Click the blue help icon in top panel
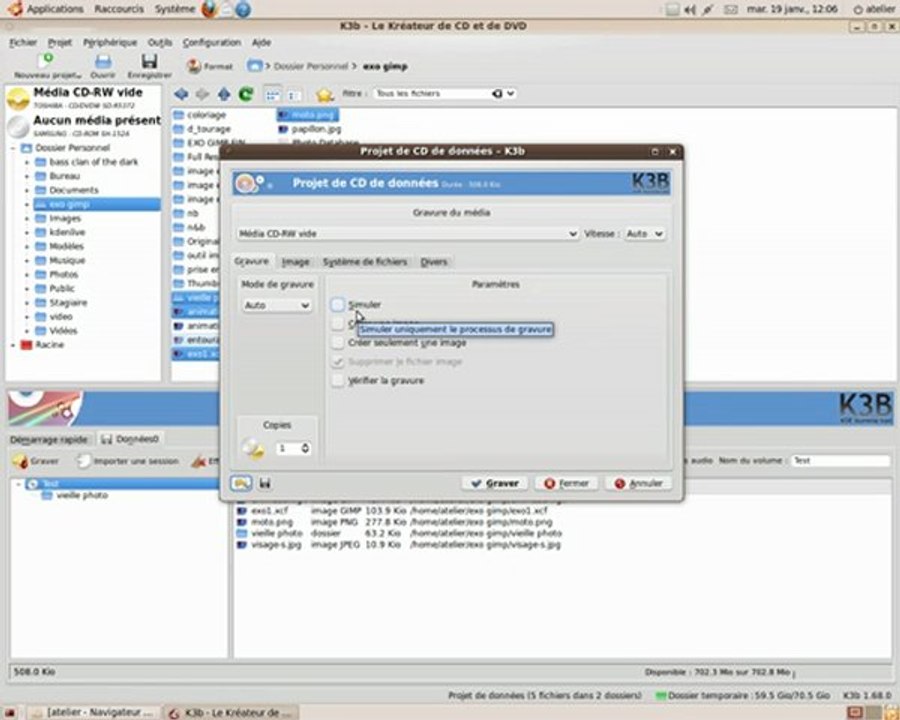The width and height of the screenshot is (900, 720). [243, 9]
